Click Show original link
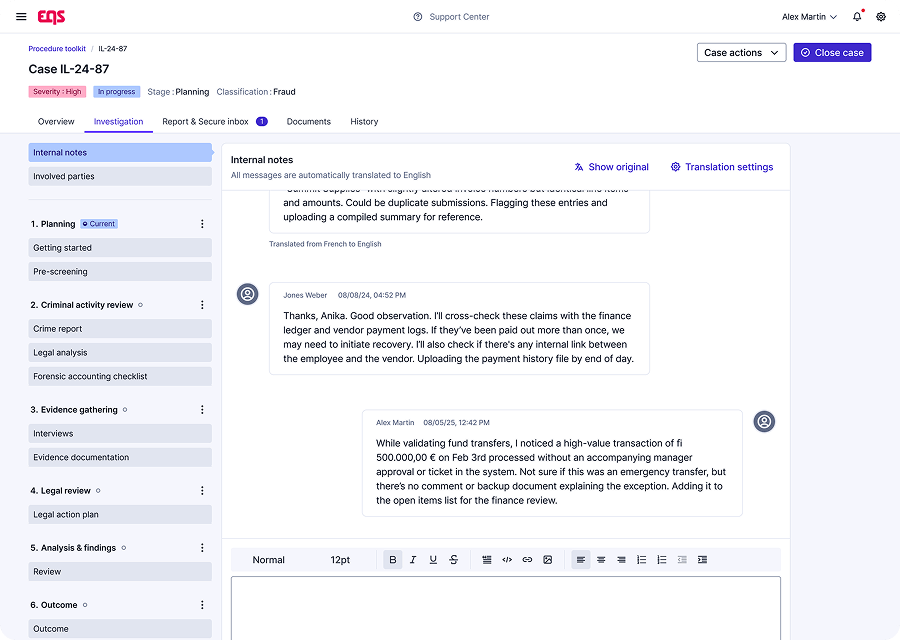This screenshot has width=900, height=640. [x=611, y=167]
